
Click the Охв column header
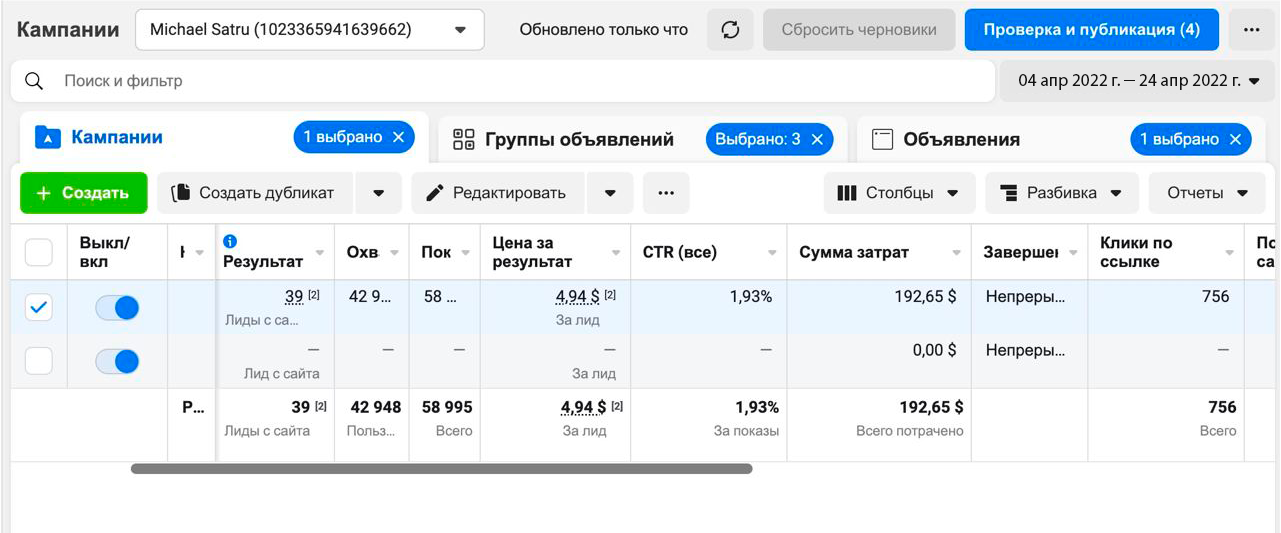click(x=362, y=253)
